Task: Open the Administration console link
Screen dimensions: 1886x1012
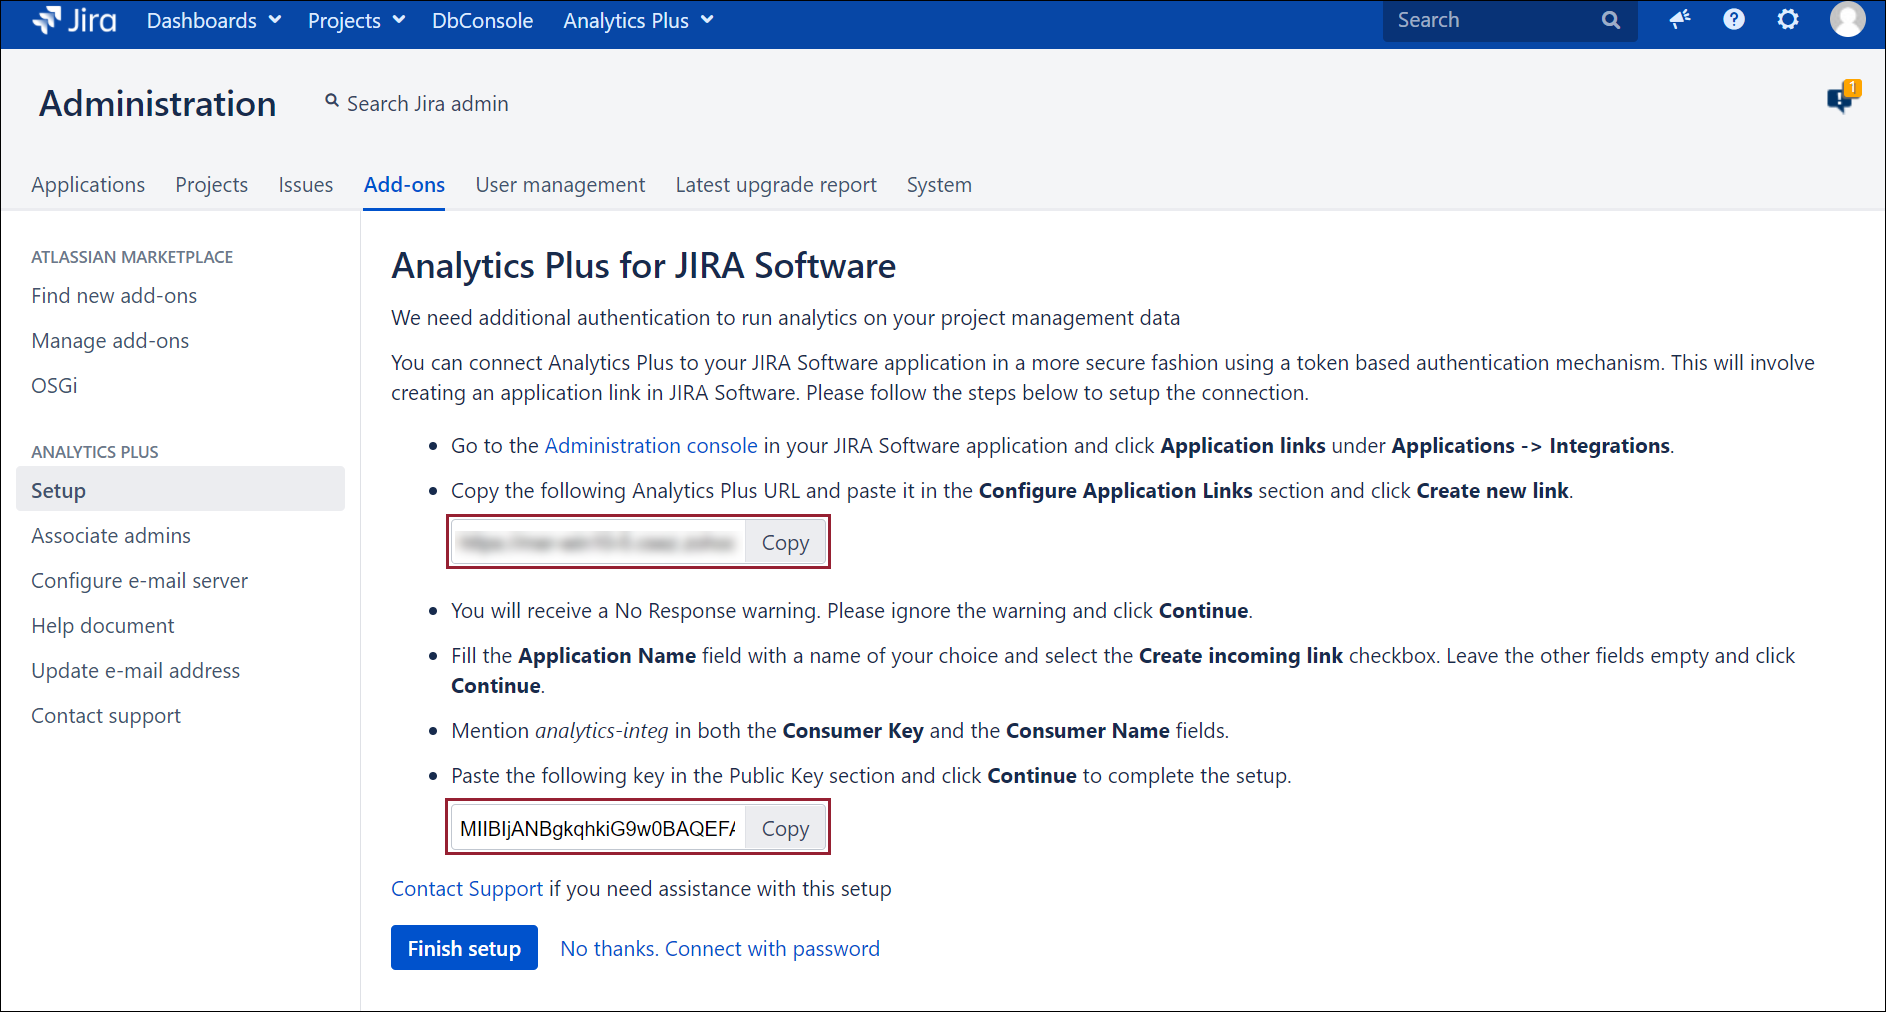Action: [x=651, y=446]
